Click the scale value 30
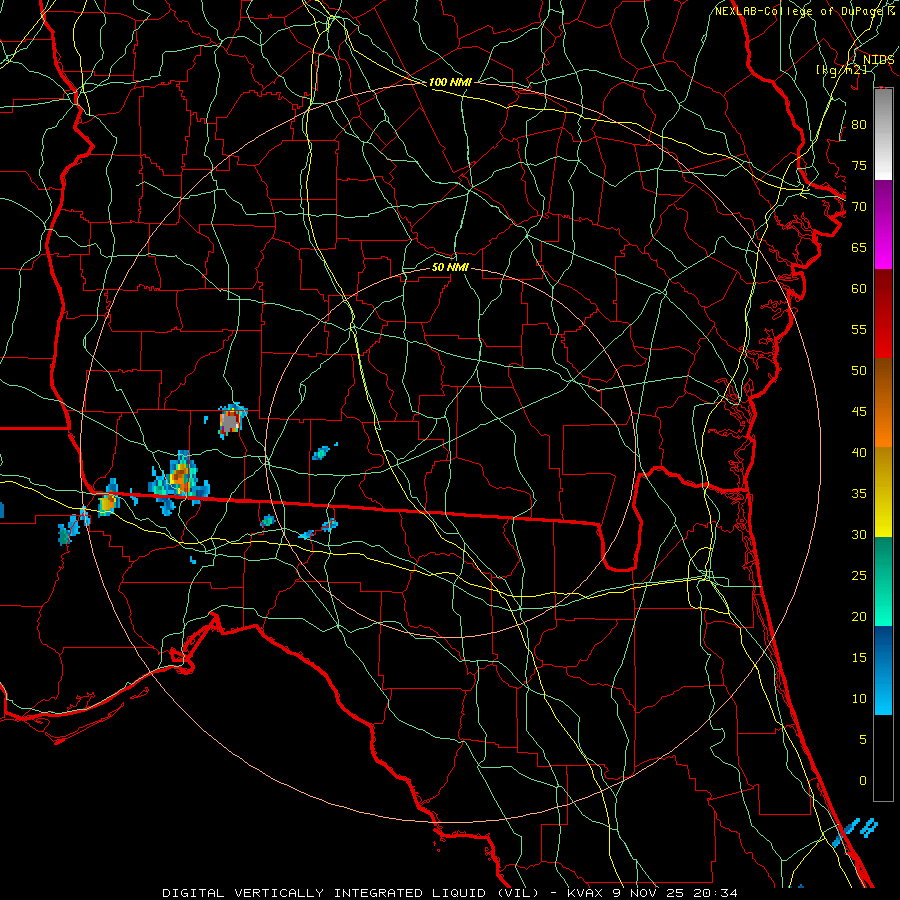 859,534
